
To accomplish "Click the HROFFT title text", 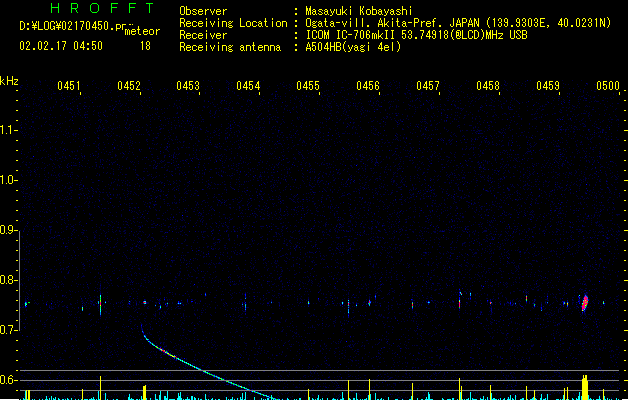I will click(102, 8).
